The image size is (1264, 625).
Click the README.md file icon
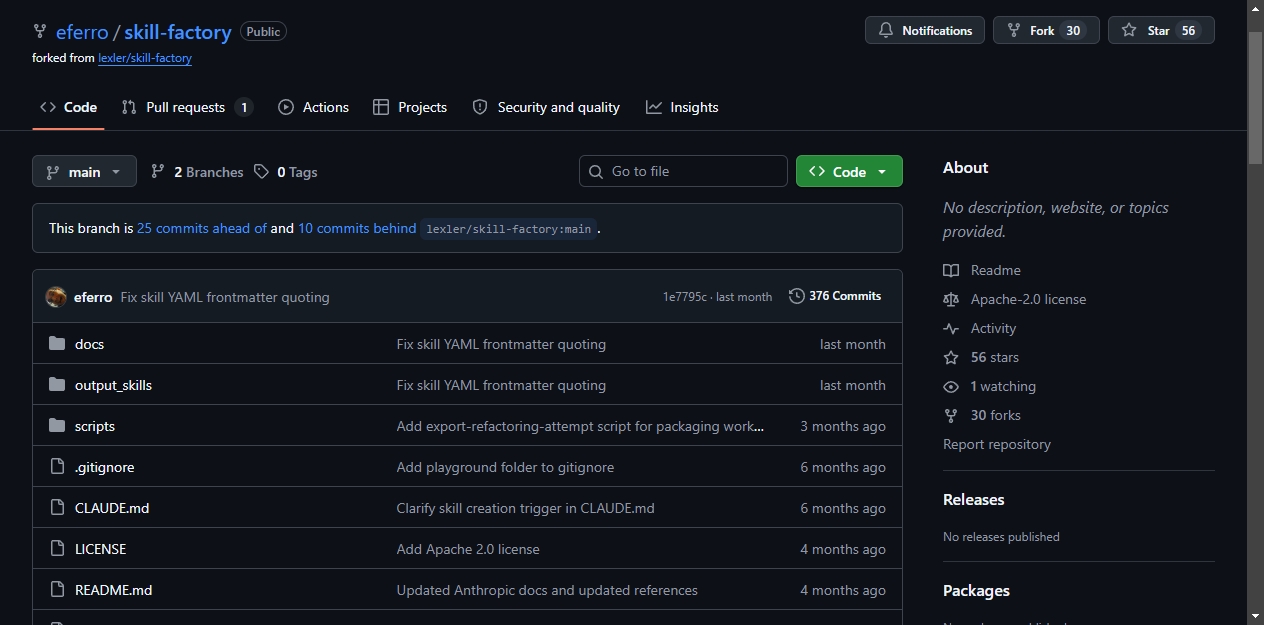(57, 590)
